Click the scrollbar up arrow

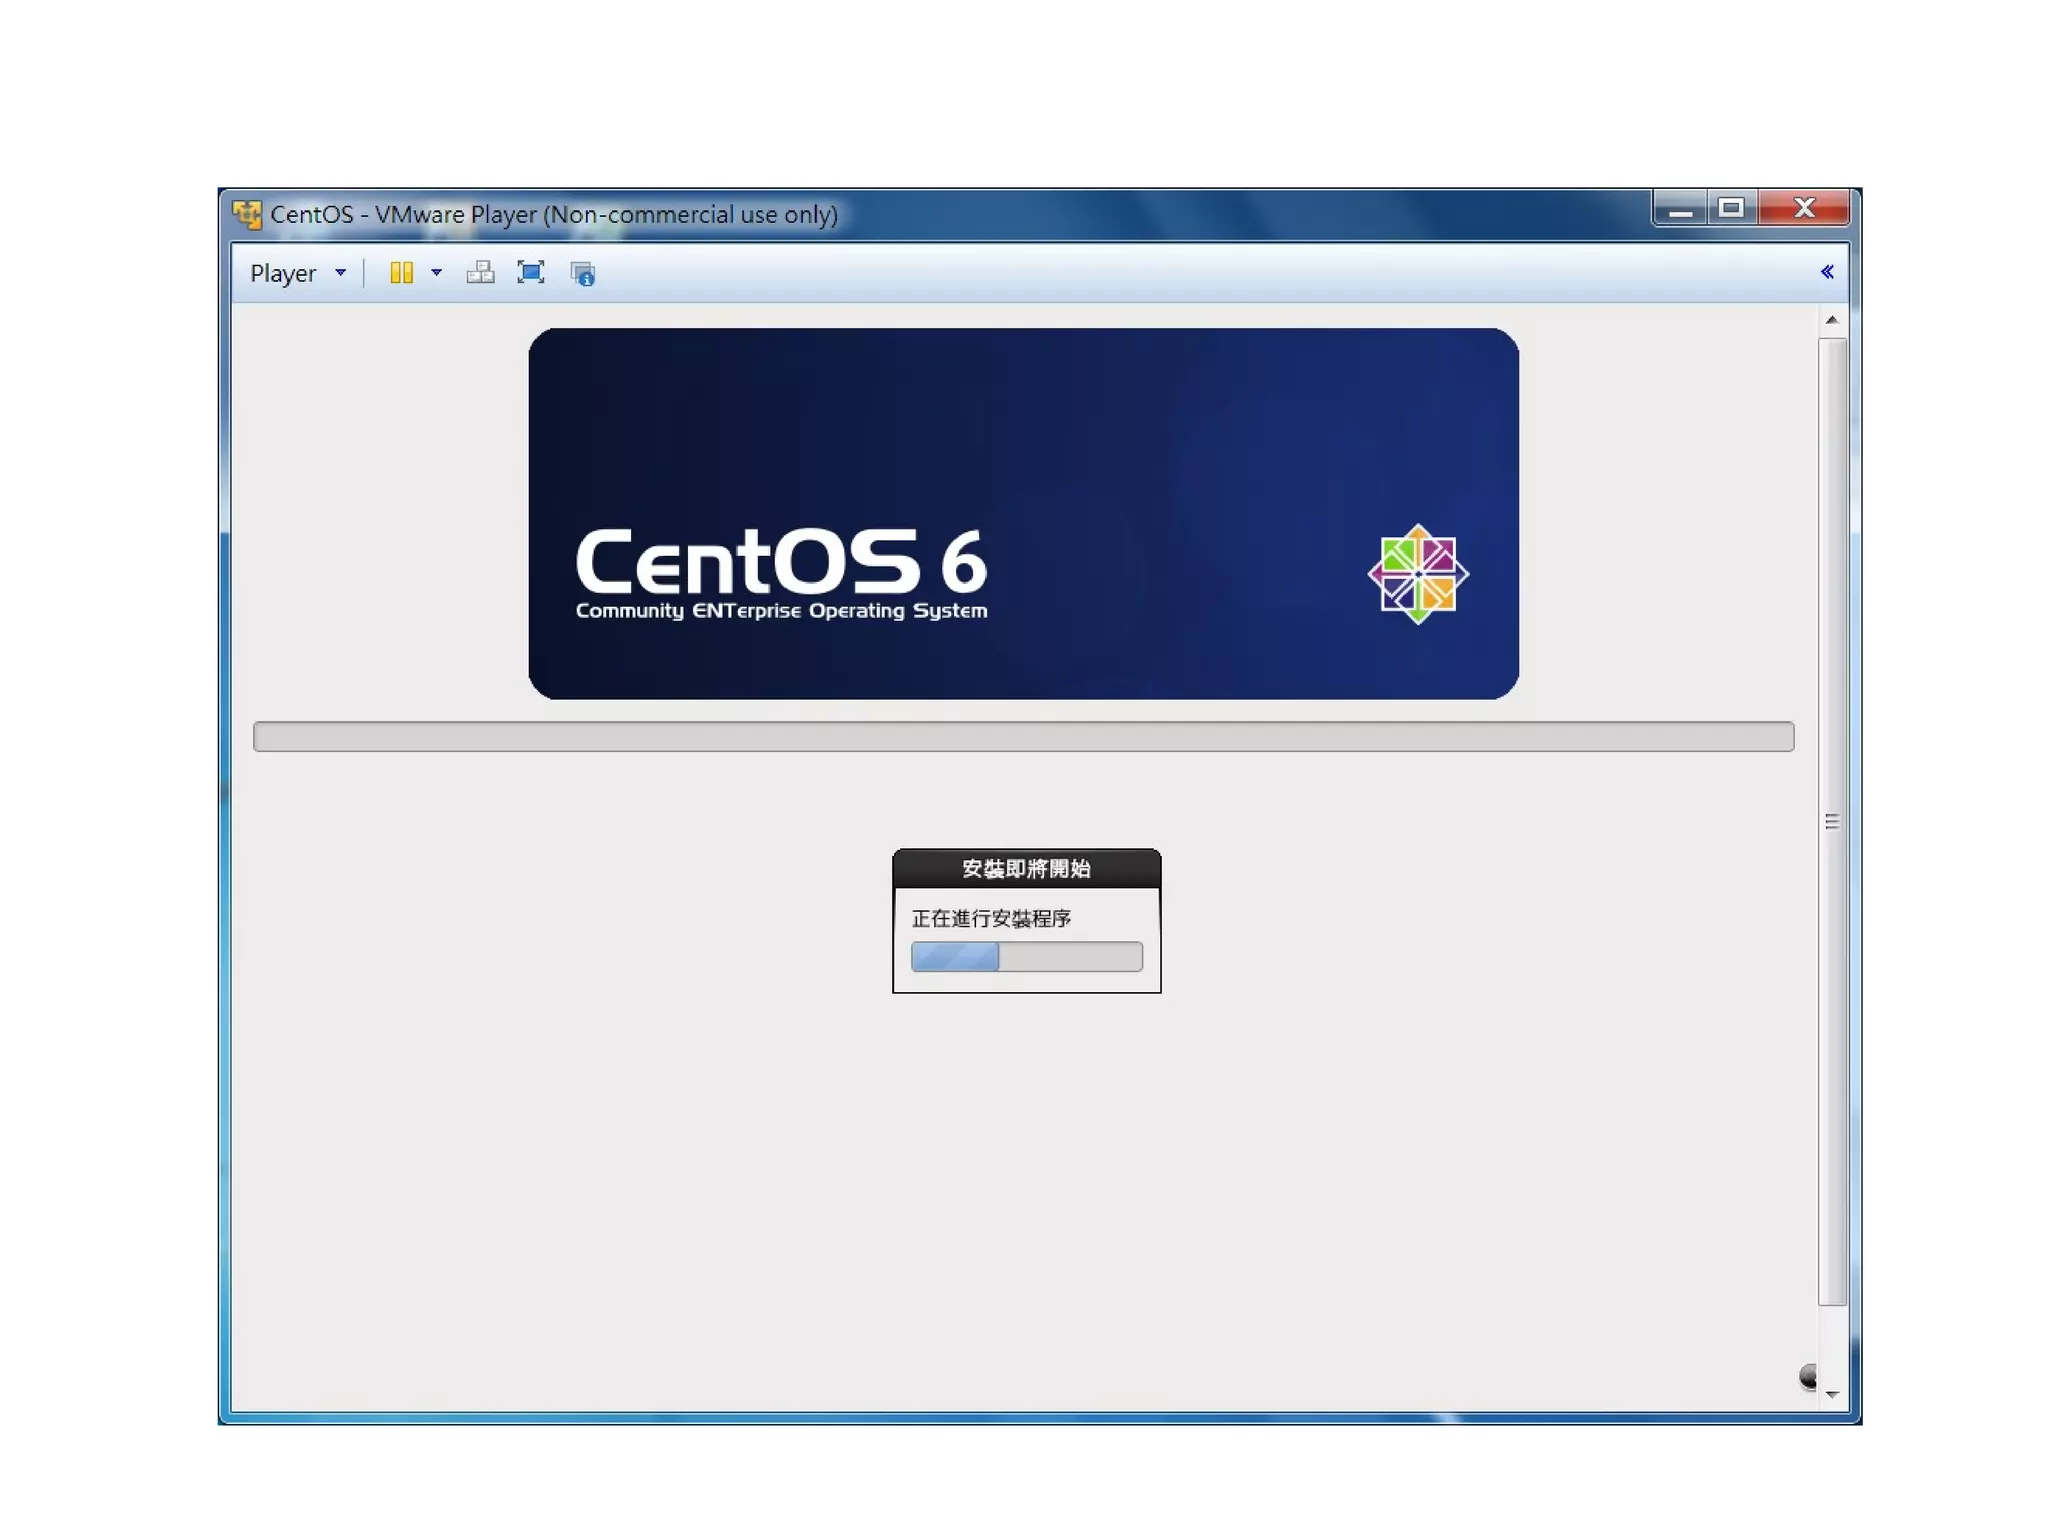pyautogui.click(x=1831, y=320)
